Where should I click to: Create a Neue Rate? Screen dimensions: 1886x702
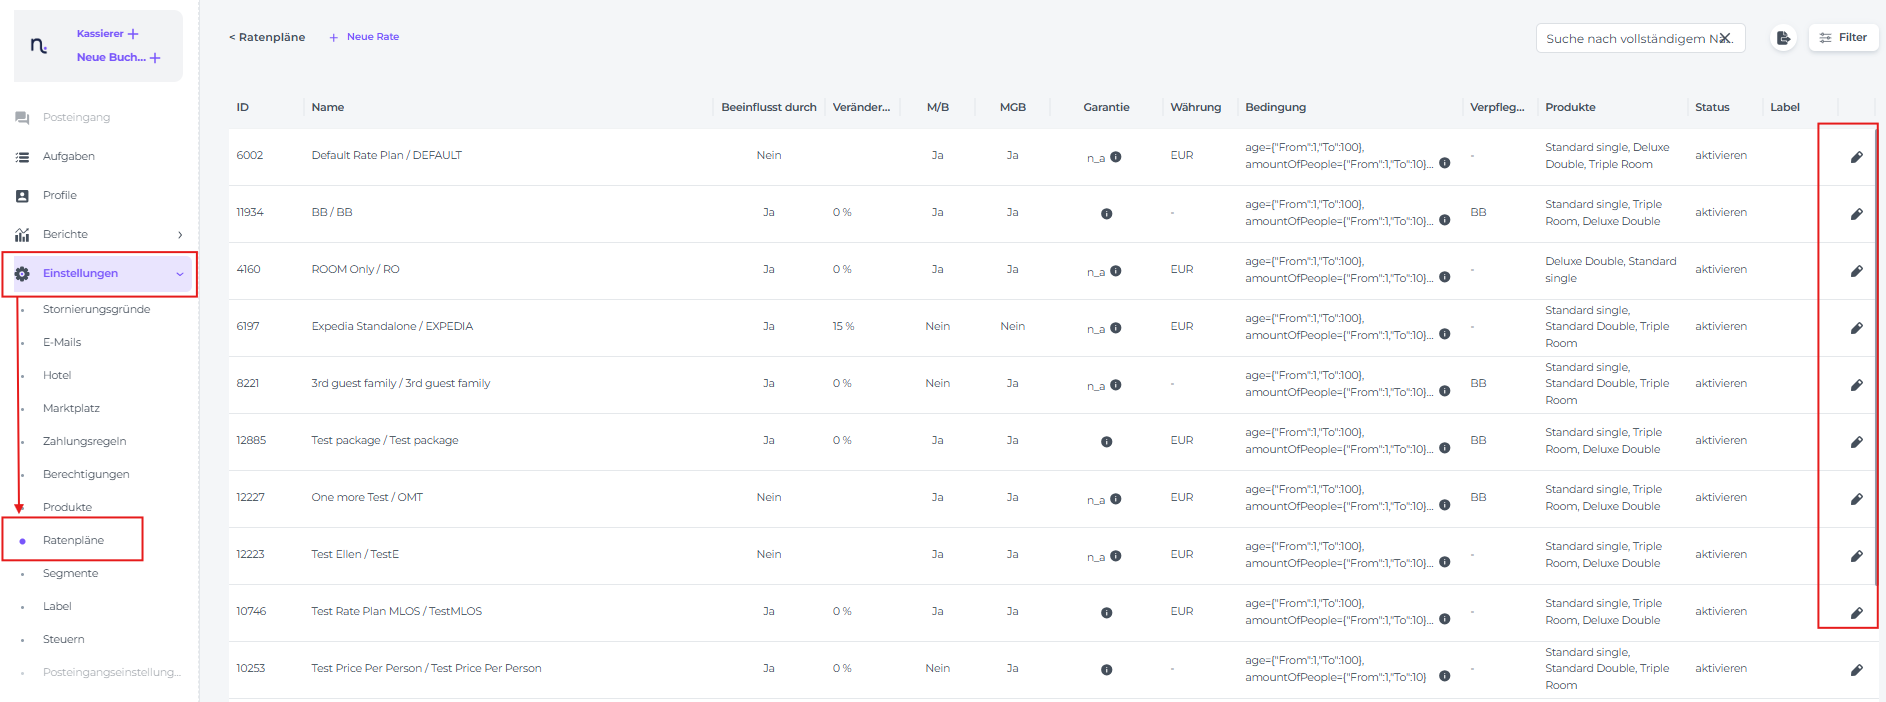[364, 37]
